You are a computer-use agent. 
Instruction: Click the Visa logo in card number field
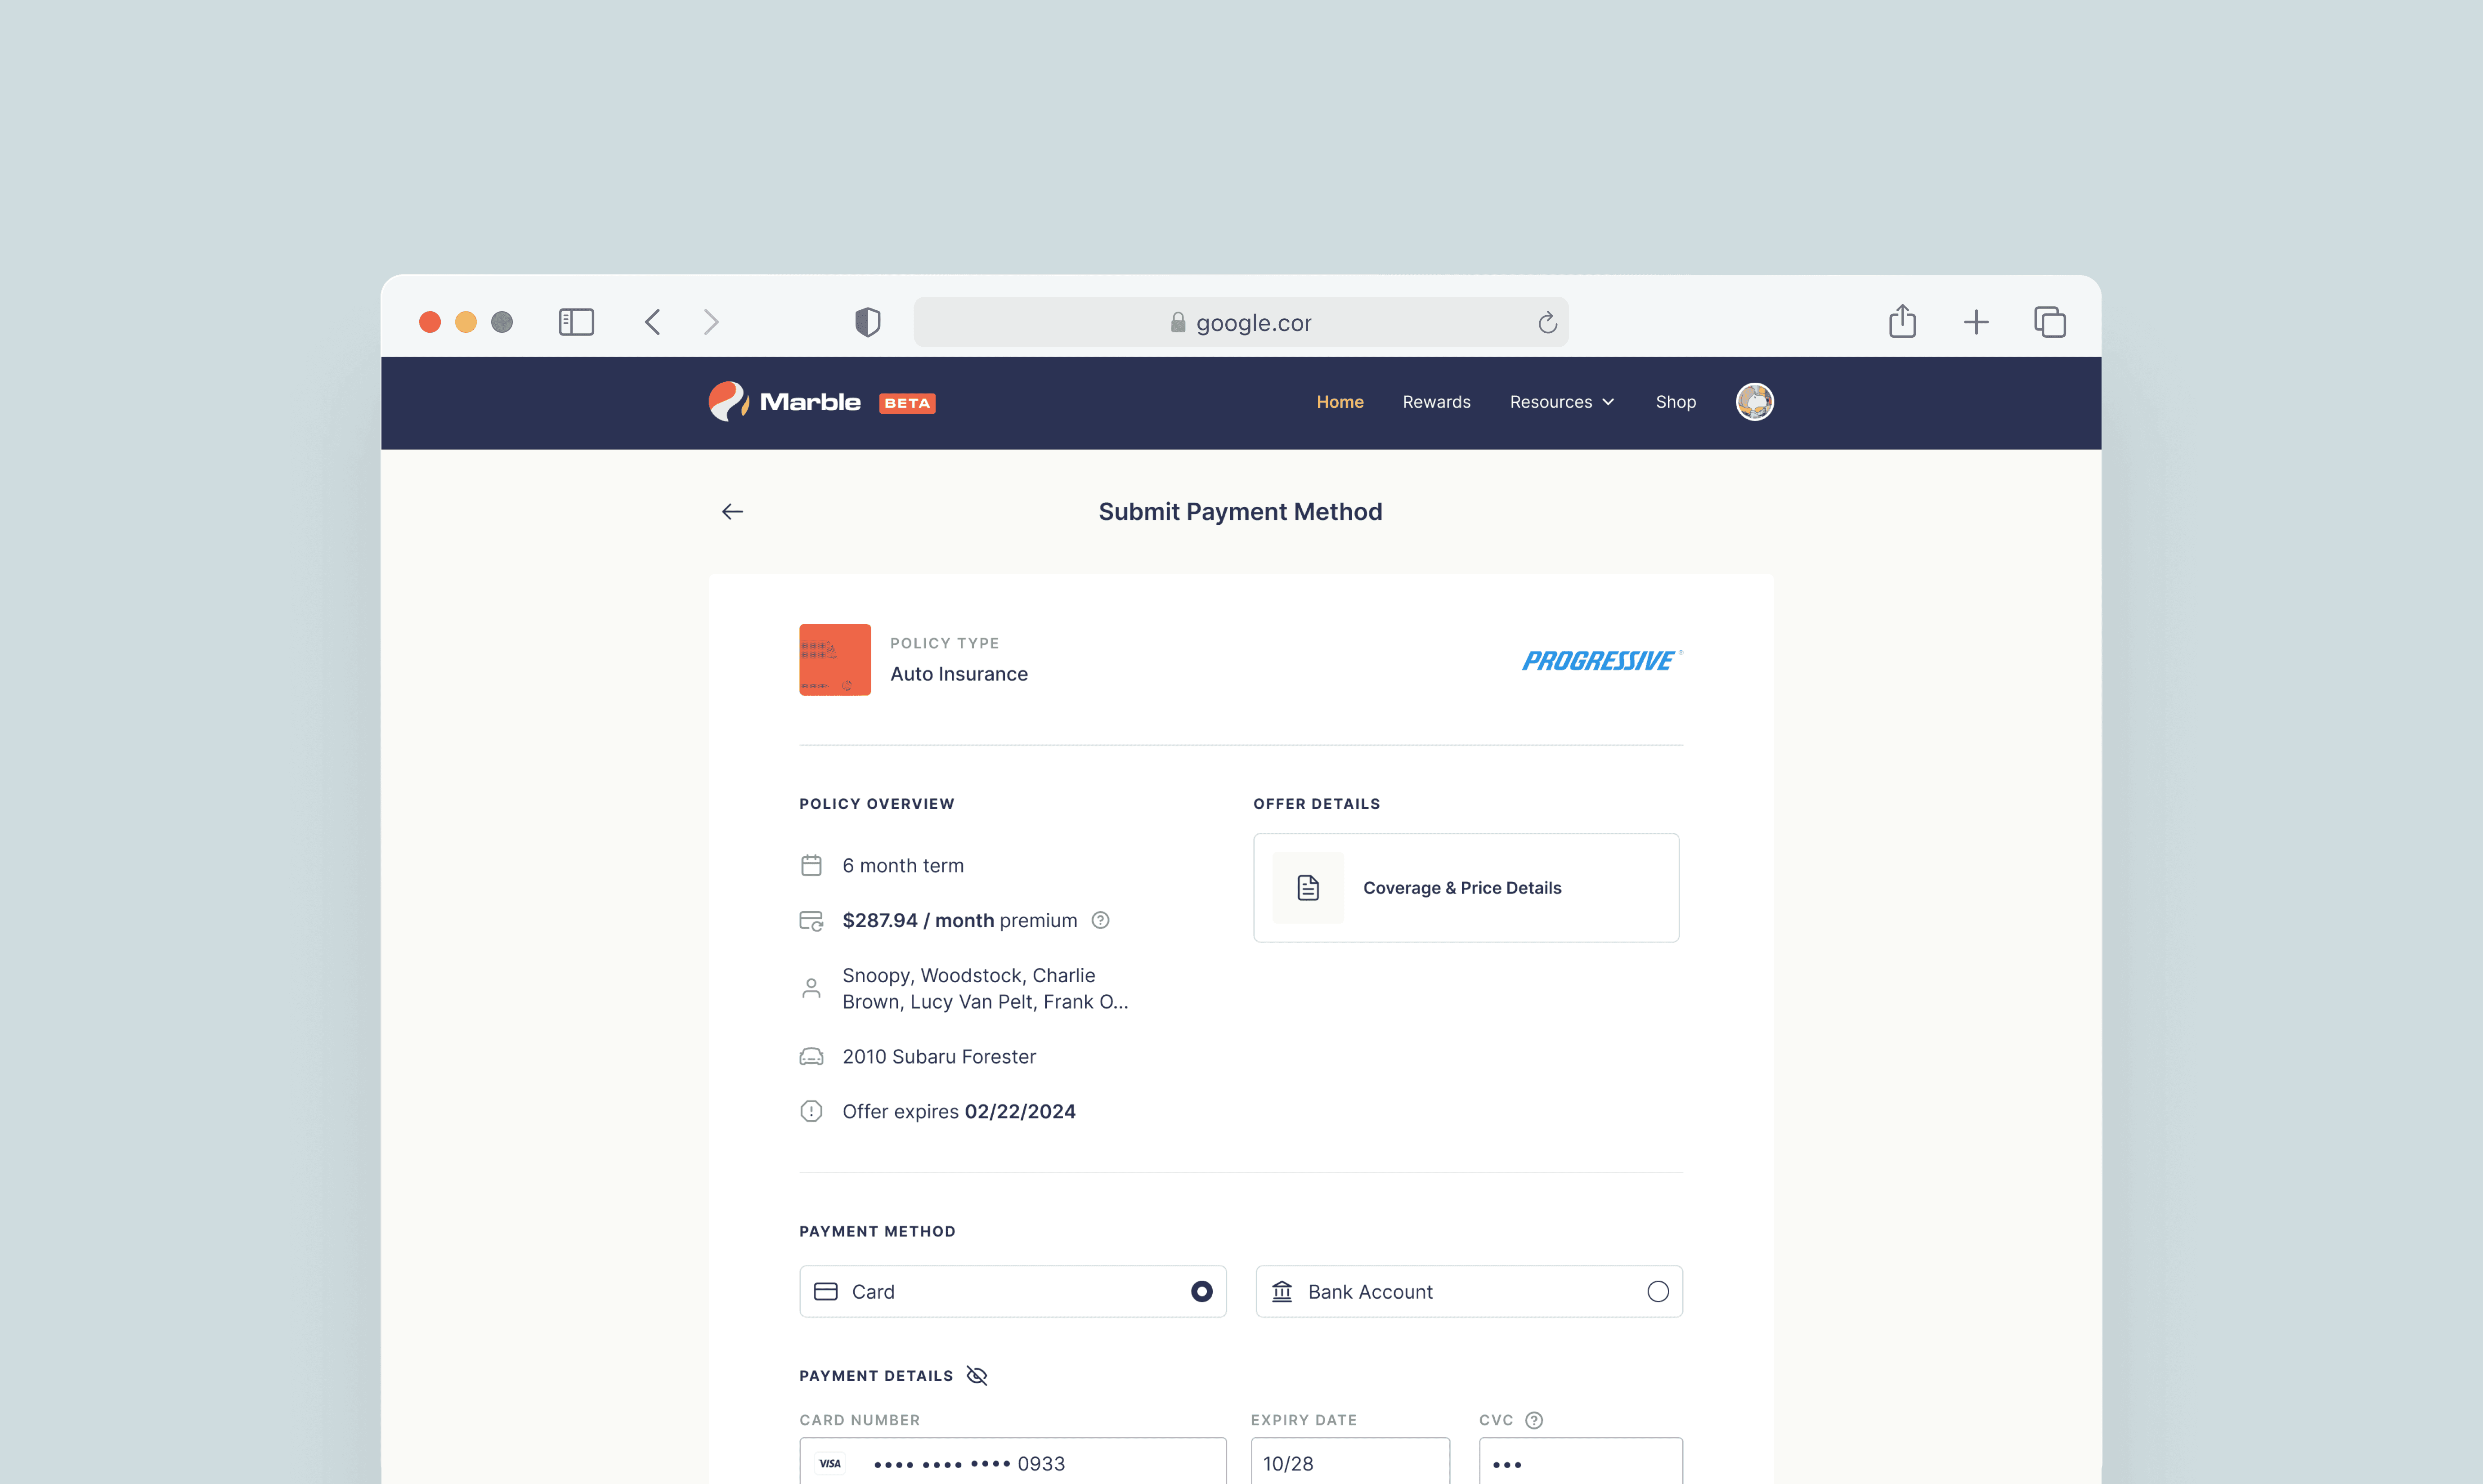pyautogui.click(x=830, y=1464)
